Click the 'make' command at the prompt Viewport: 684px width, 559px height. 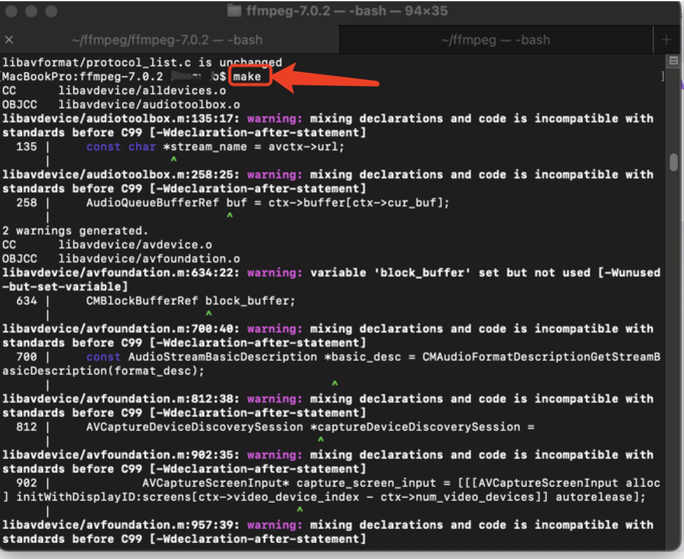point(246,77)
